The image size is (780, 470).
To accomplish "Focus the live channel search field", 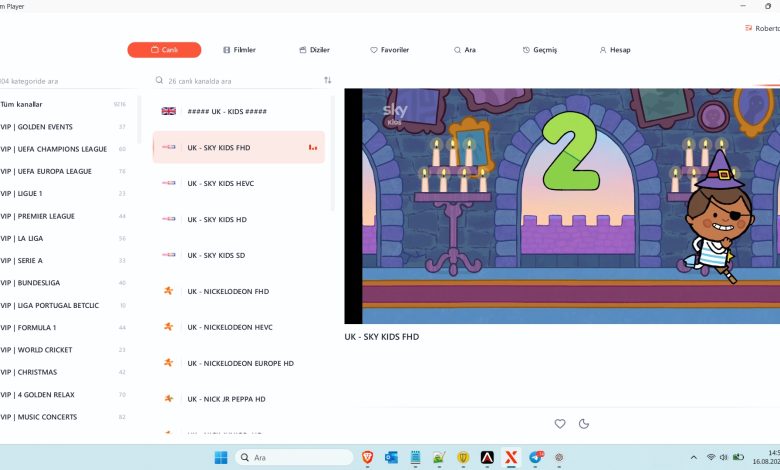I will point(237,81).
